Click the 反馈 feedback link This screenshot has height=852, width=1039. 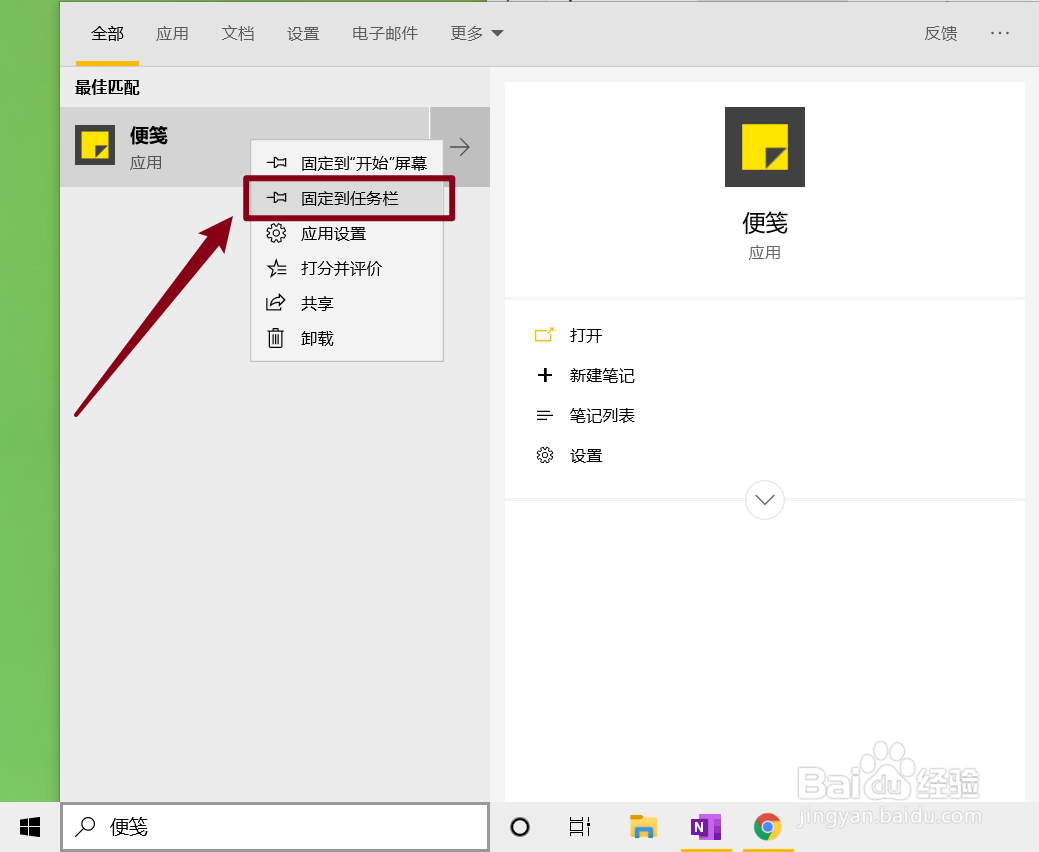coord(940,33)
